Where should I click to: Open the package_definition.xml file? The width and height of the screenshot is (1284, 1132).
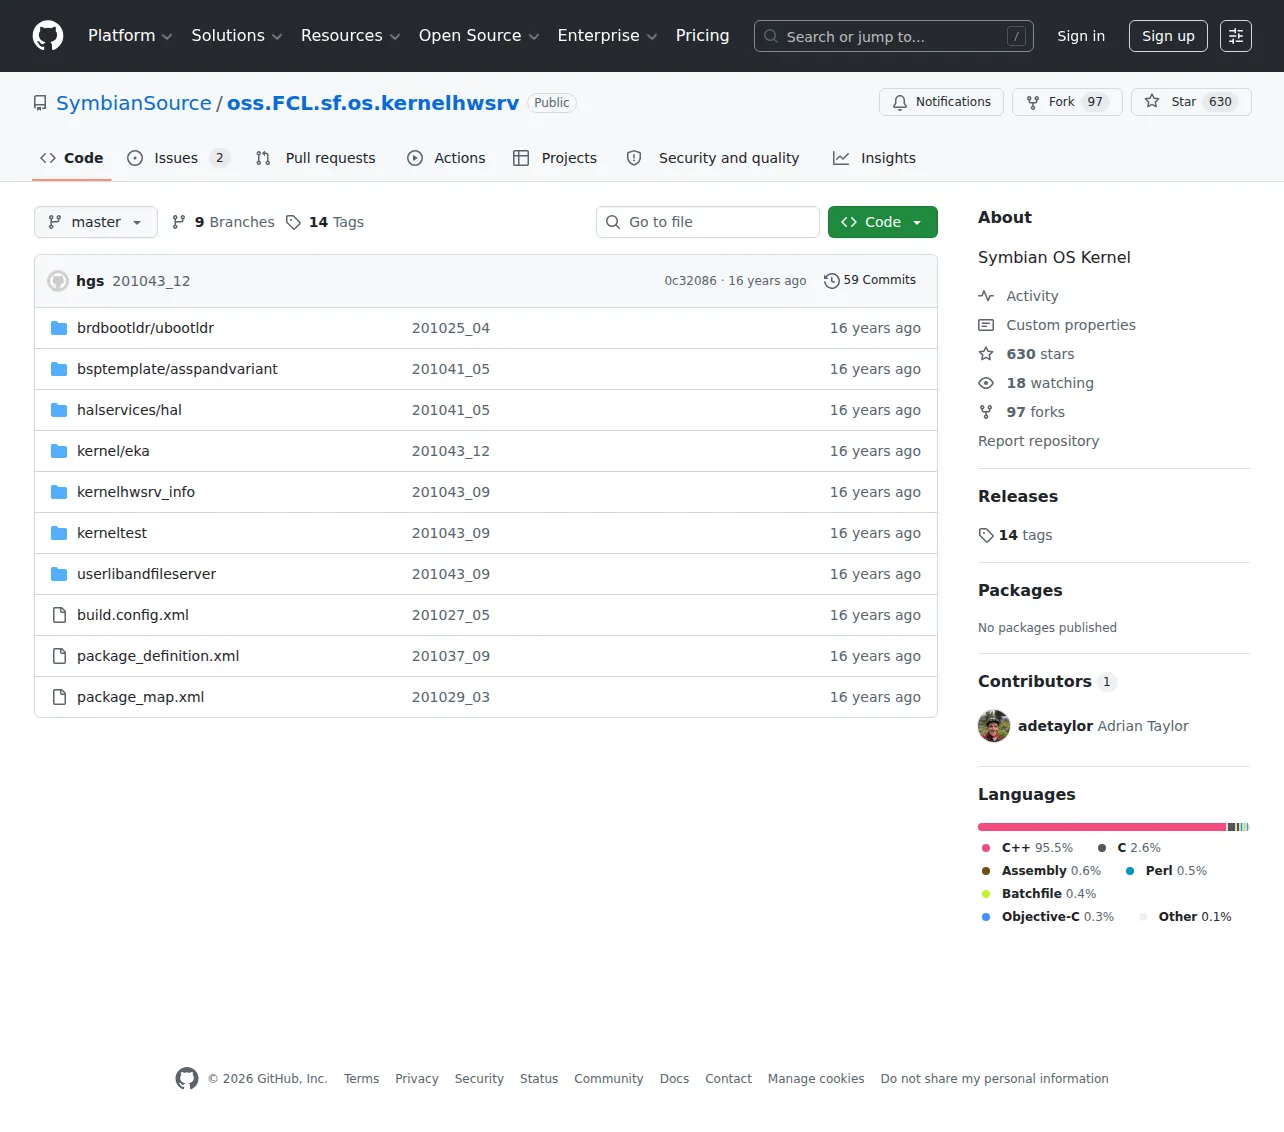pyautogui.click(x=158, y=656)
